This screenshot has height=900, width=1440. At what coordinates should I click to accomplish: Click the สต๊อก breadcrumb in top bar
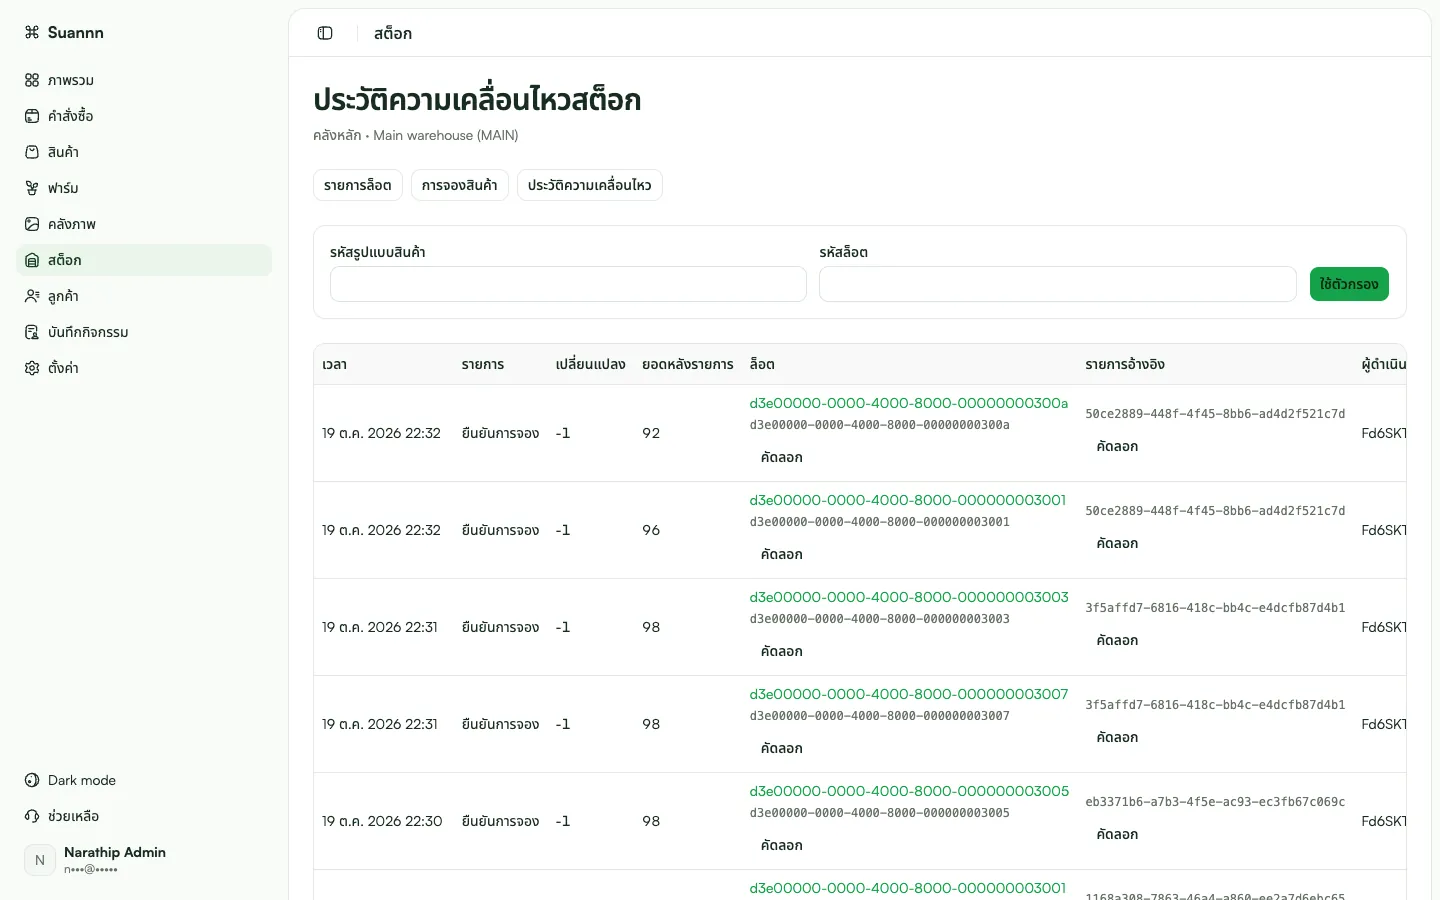pos(393,33)
